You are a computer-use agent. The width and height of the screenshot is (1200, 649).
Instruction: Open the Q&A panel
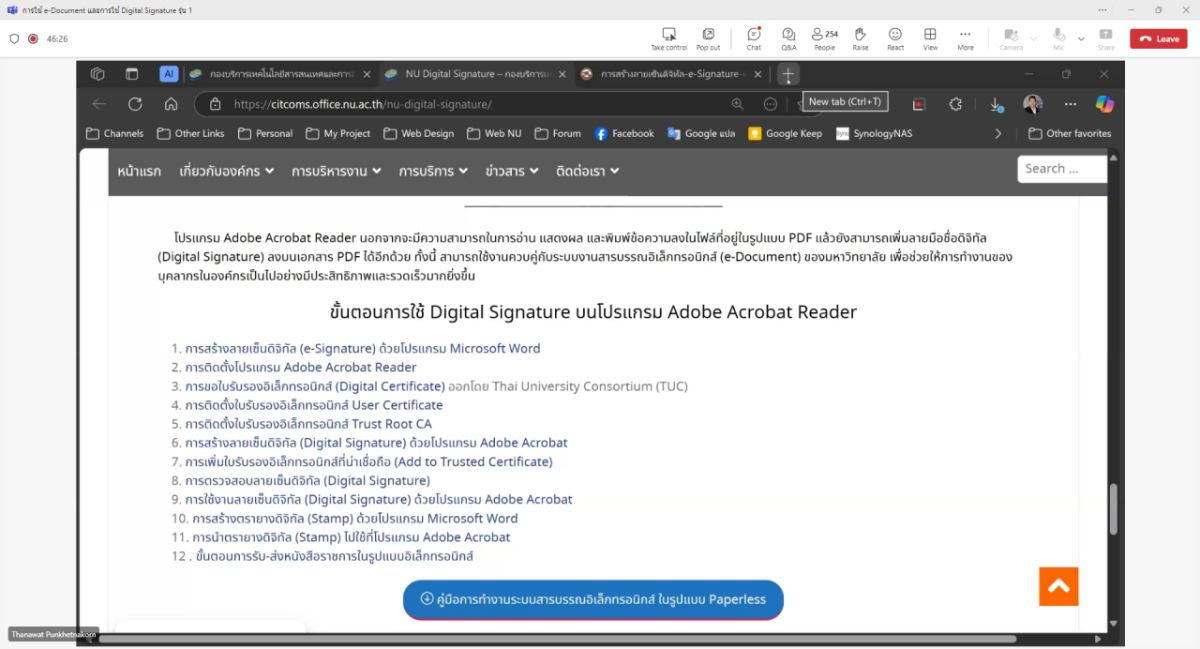[x=789, y=38]
